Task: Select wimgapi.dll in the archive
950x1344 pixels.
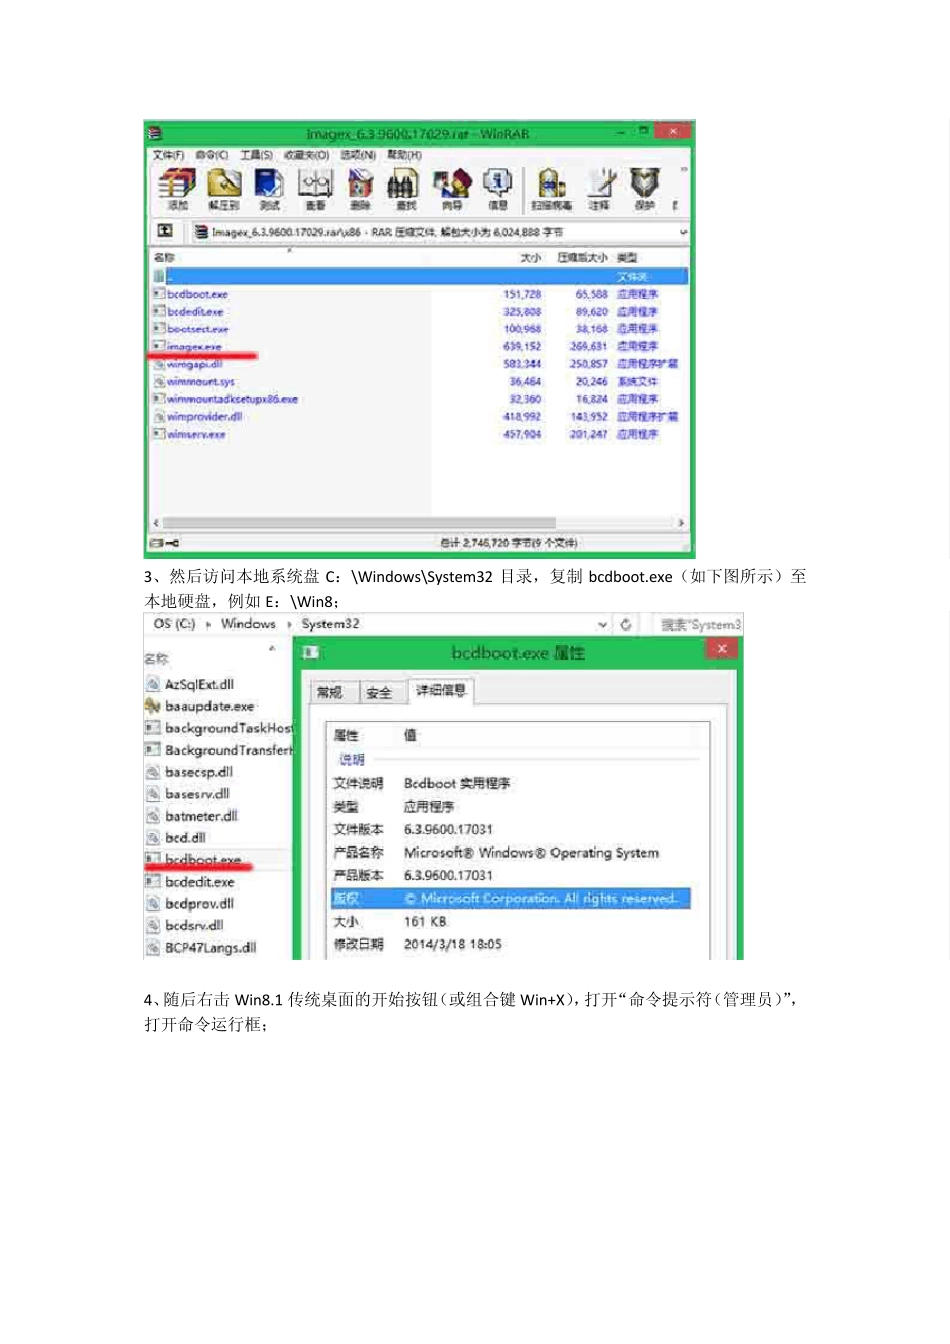Action: 195,364
